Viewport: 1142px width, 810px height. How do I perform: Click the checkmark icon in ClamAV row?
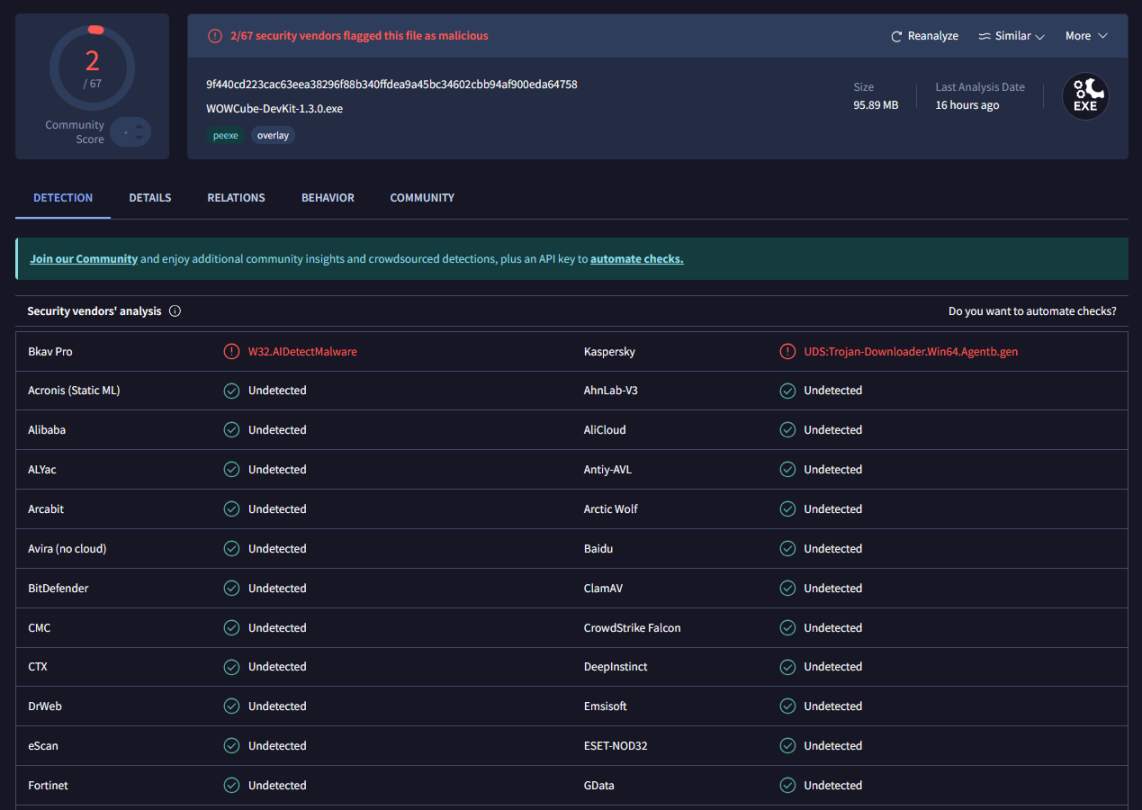[x=787, y=589]
